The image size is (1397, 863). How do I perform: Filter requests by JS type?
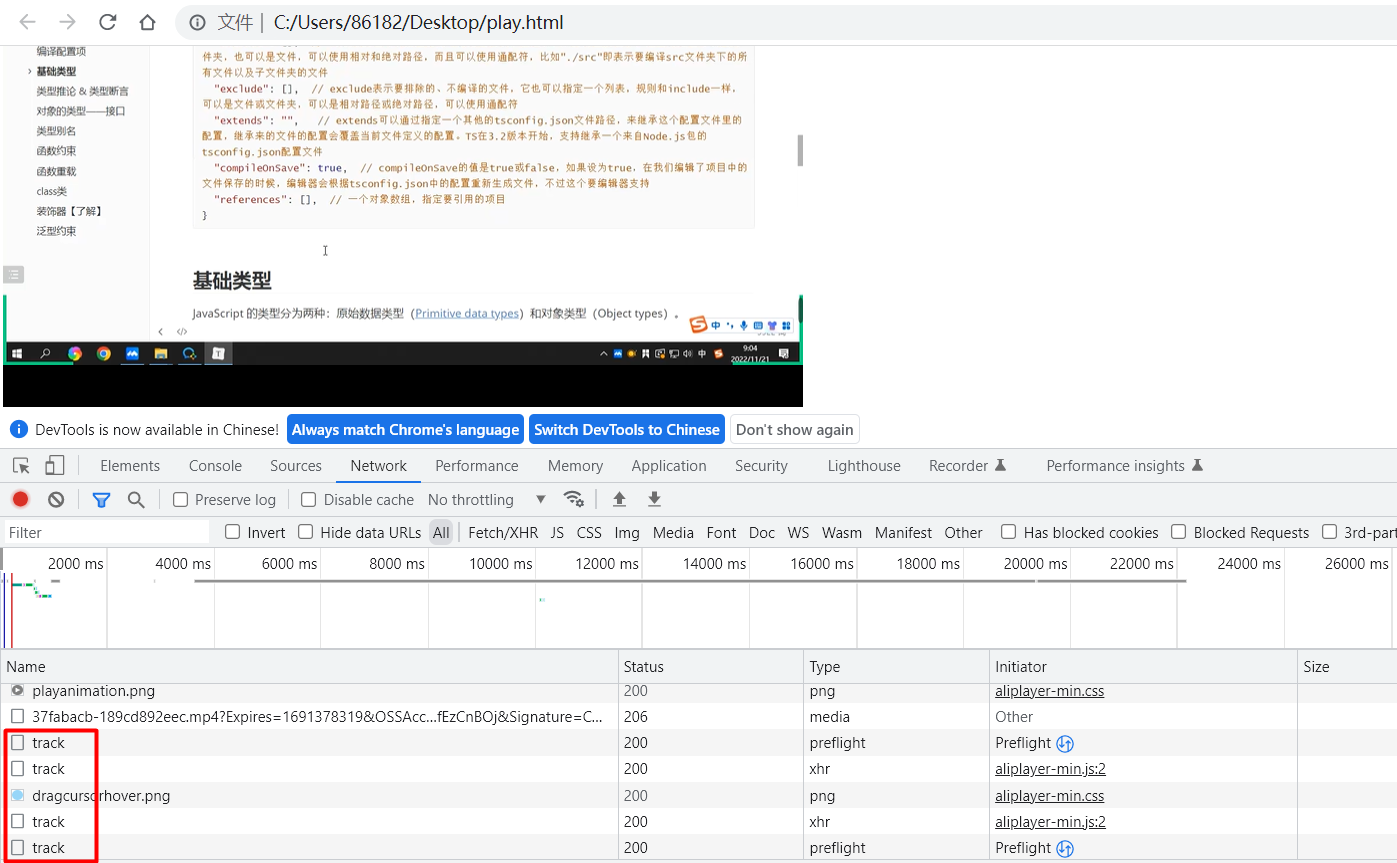tap(557, 532)
